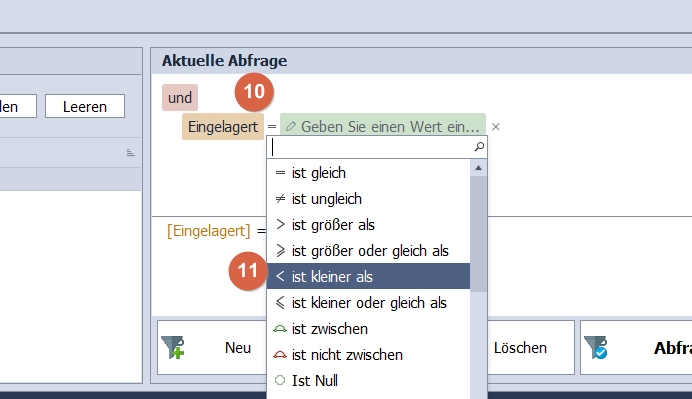692x399 pixels.
Task: Pick 'ist kleiner oder gleich als' operator
Action: tap(369, 302)
